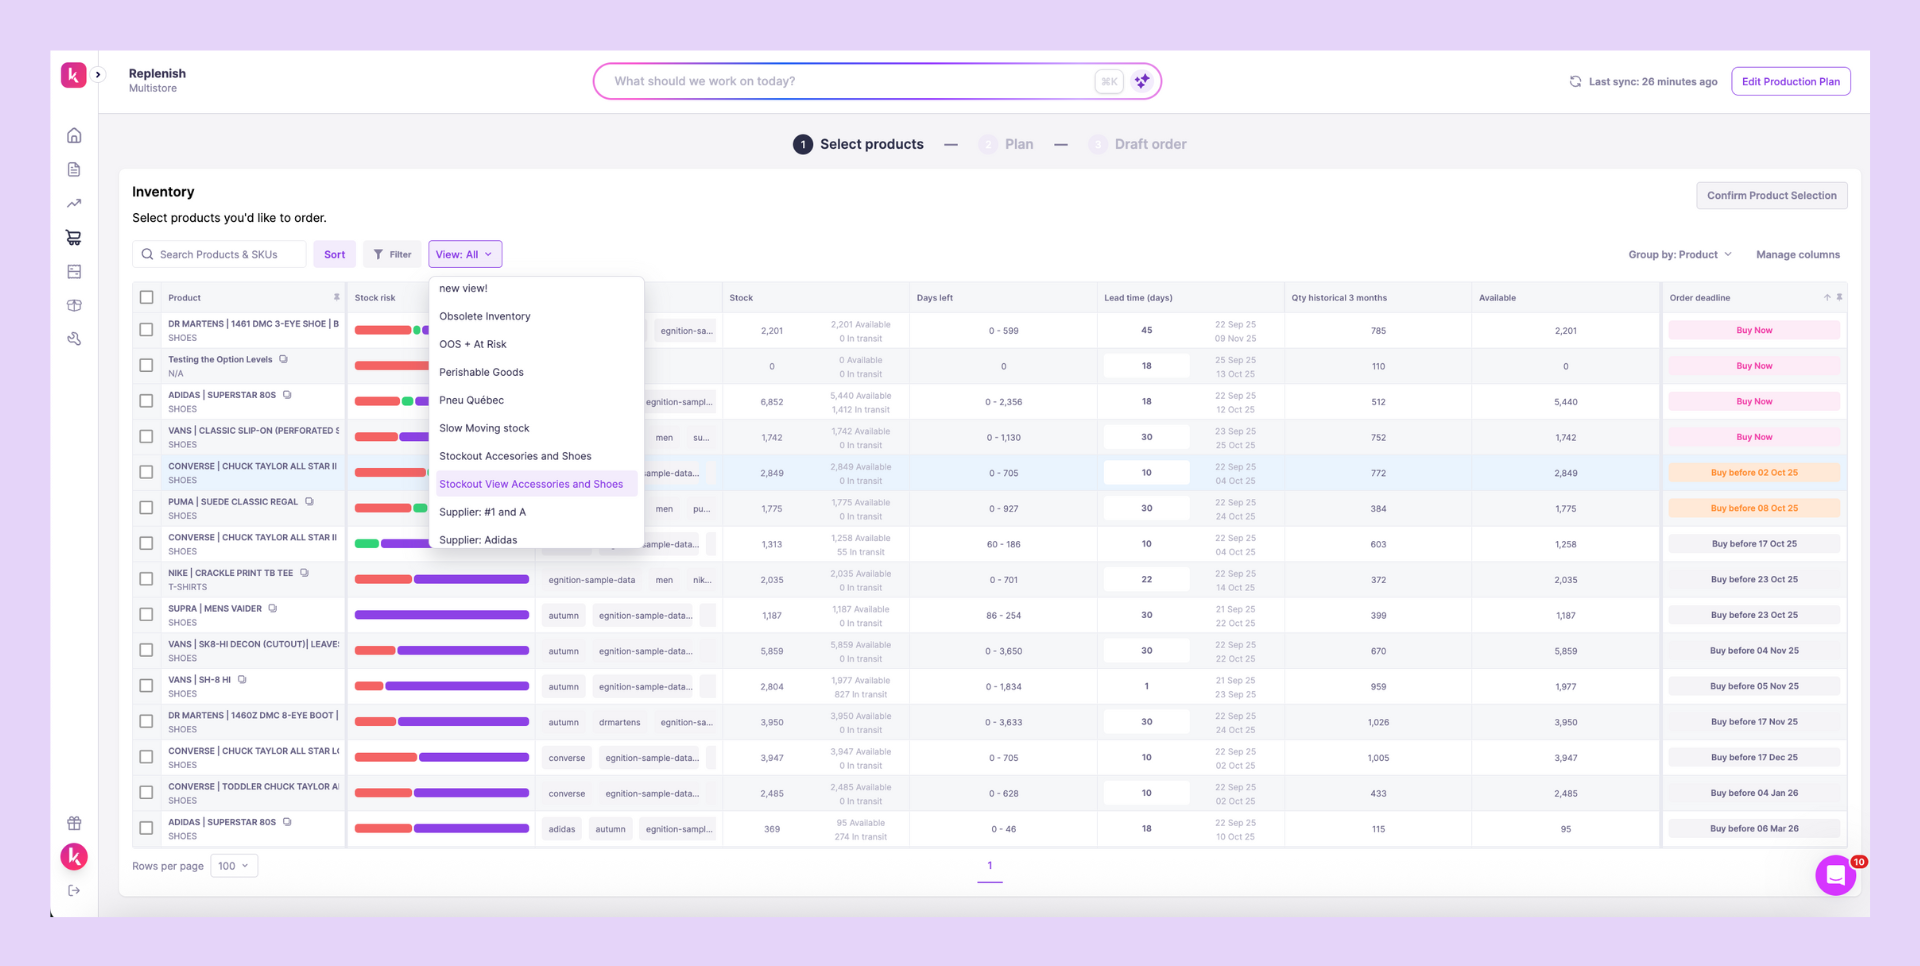This screenshot has width=1920, height=966.
Task: Click the Edit Production Plan button
Action: pyautogui.click(x=1790, y=81)
